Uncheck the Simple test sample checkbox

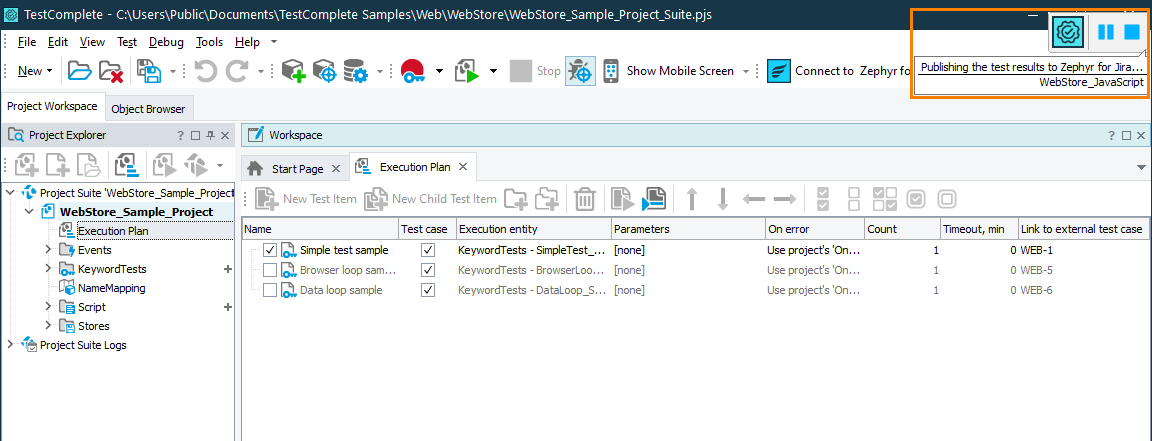point(270,250)
